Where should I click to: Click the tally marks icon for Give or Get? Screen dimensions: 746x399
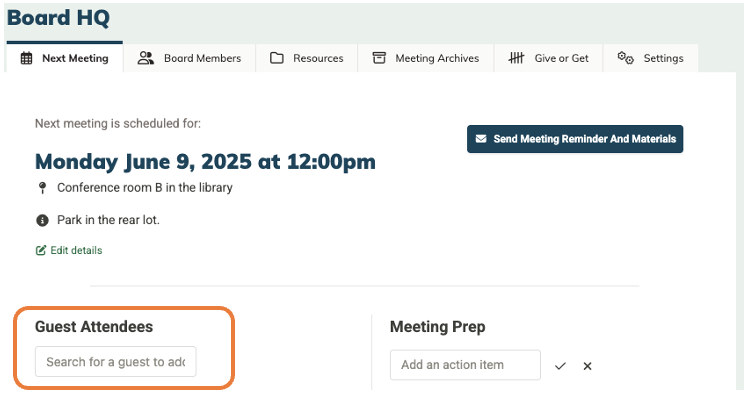(516, 58)
